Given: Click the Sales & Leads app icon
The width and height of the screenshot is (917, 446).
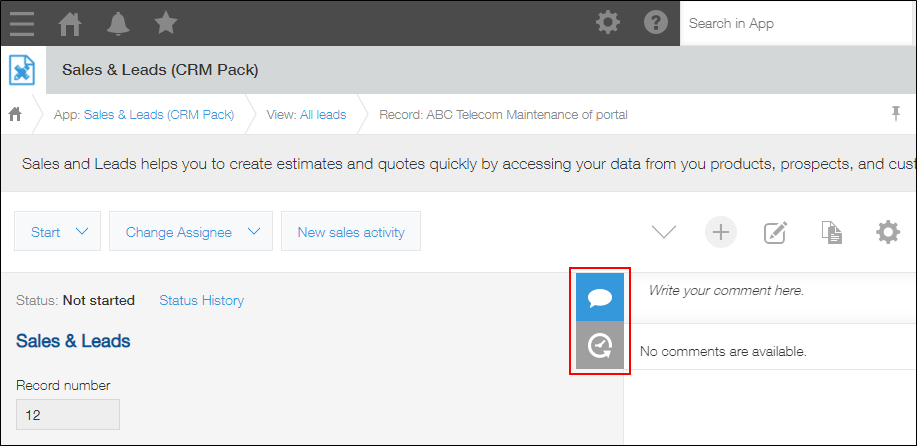Looking at the screenshot, I should click(22, 70).
